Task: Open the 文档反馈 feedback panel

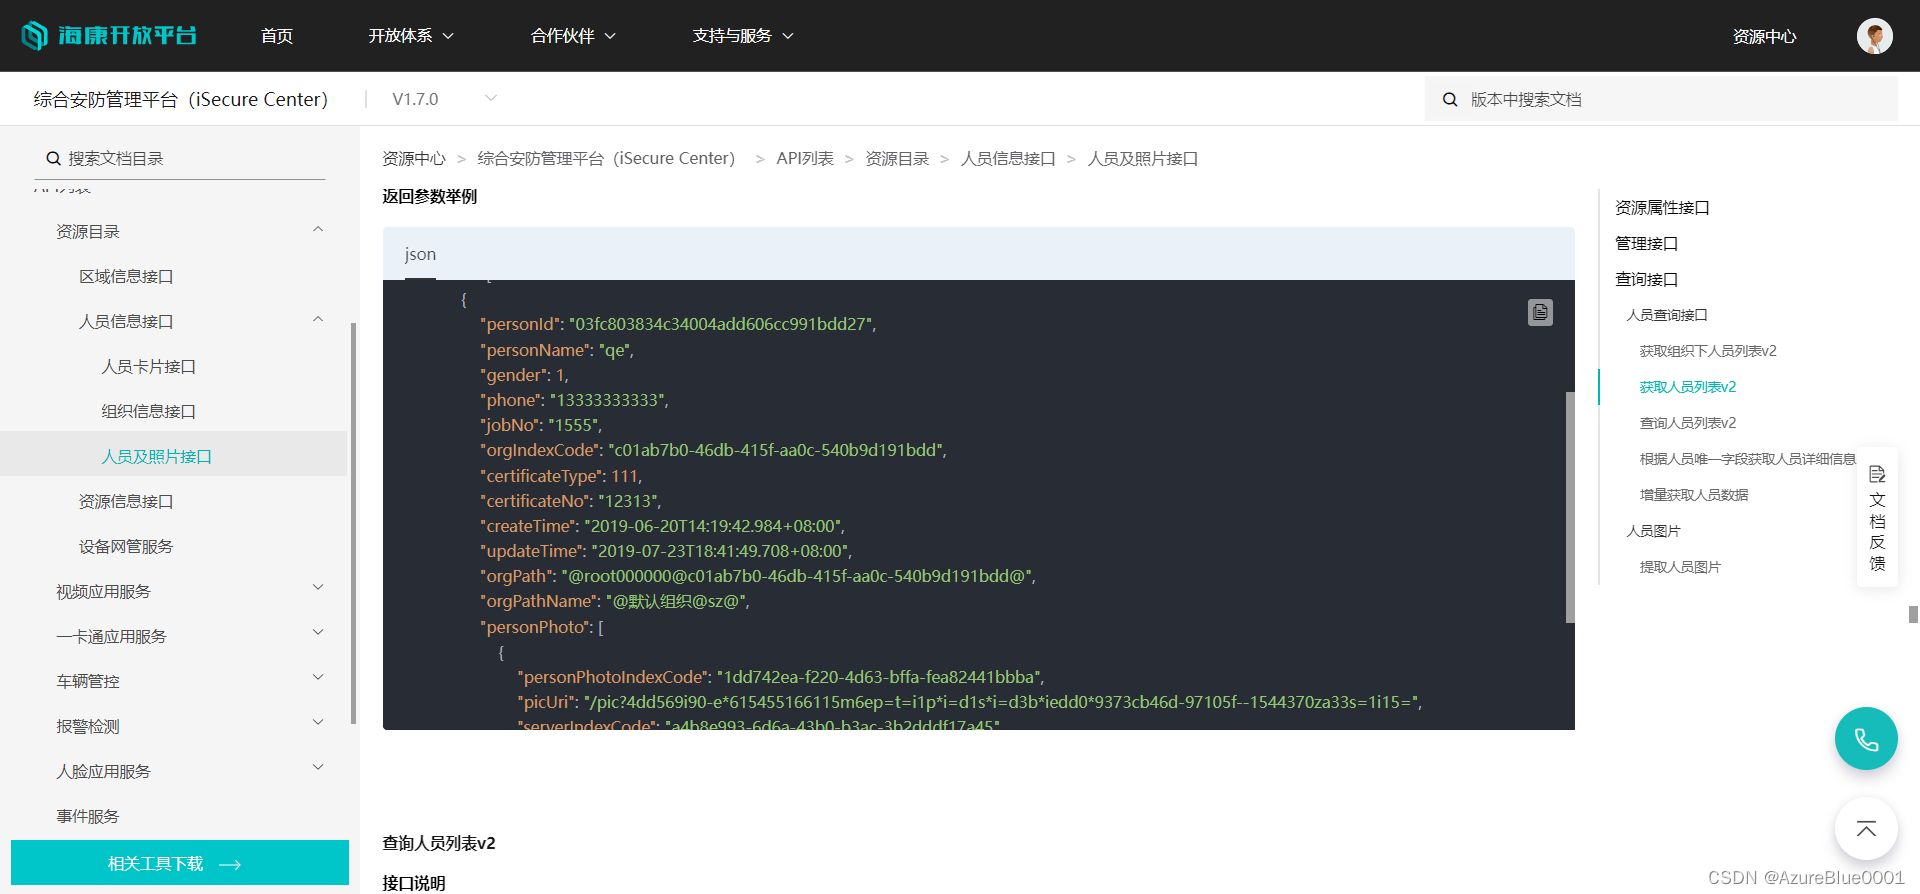Action: point(1877,518)
